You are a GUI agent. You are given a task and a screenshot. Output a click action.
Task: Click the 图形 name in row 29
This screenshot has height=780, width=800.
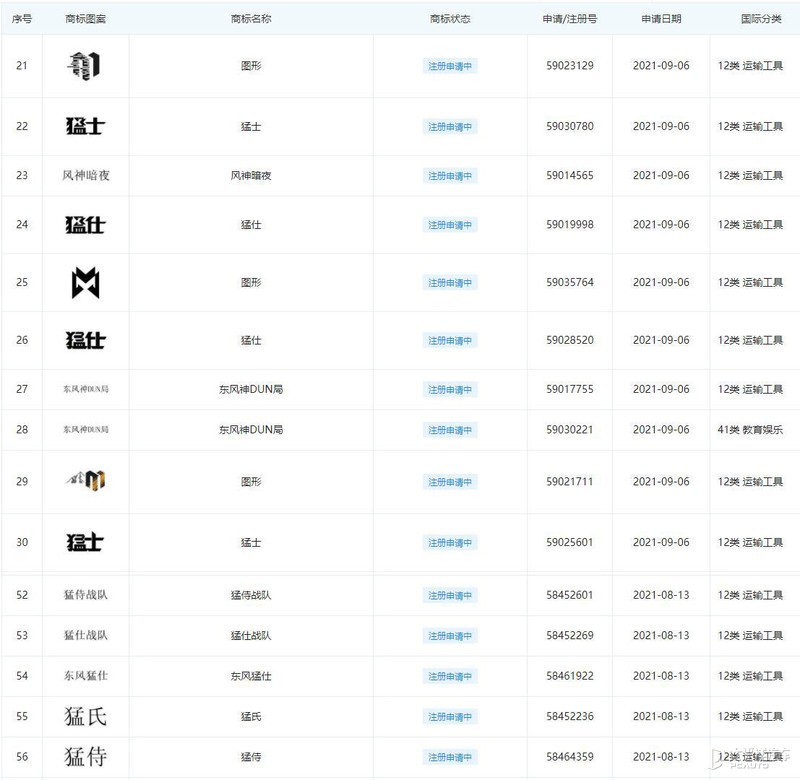[251, 482]
